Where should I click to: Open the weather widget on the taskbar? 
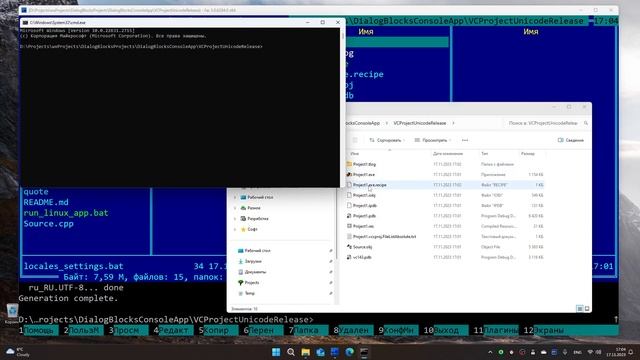pyautogui.click(x=17, y=352)
